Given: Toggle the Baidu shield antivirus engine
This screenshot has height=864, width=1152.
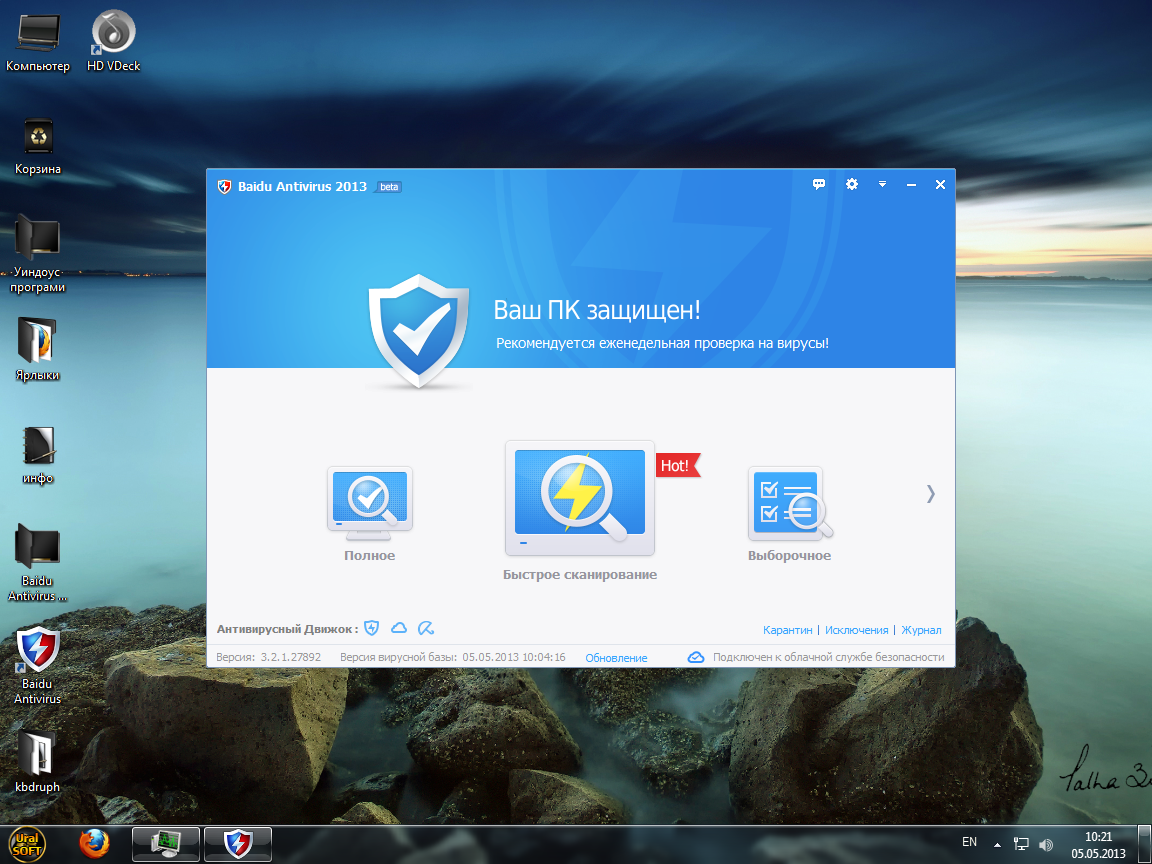Looking at the screenshot, I should pos(372,628).
